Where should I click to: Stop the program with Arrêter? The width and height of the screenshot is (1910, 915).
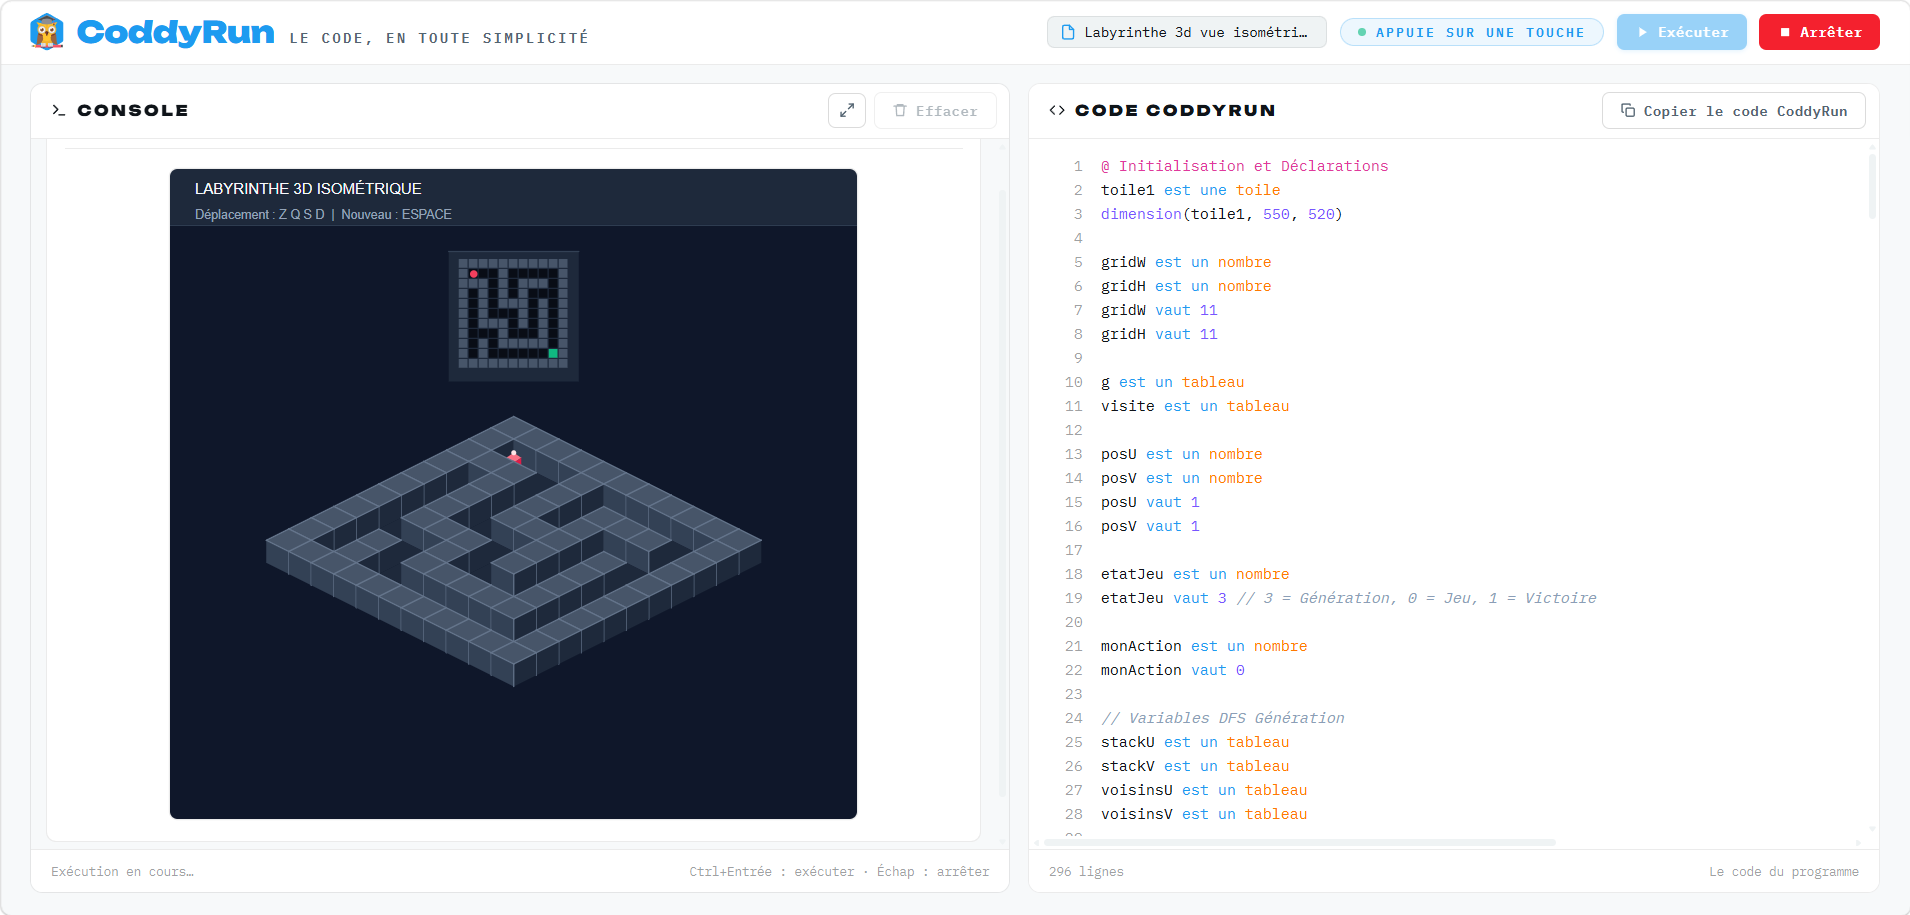pyautogui.click(x=1819, y=32)
